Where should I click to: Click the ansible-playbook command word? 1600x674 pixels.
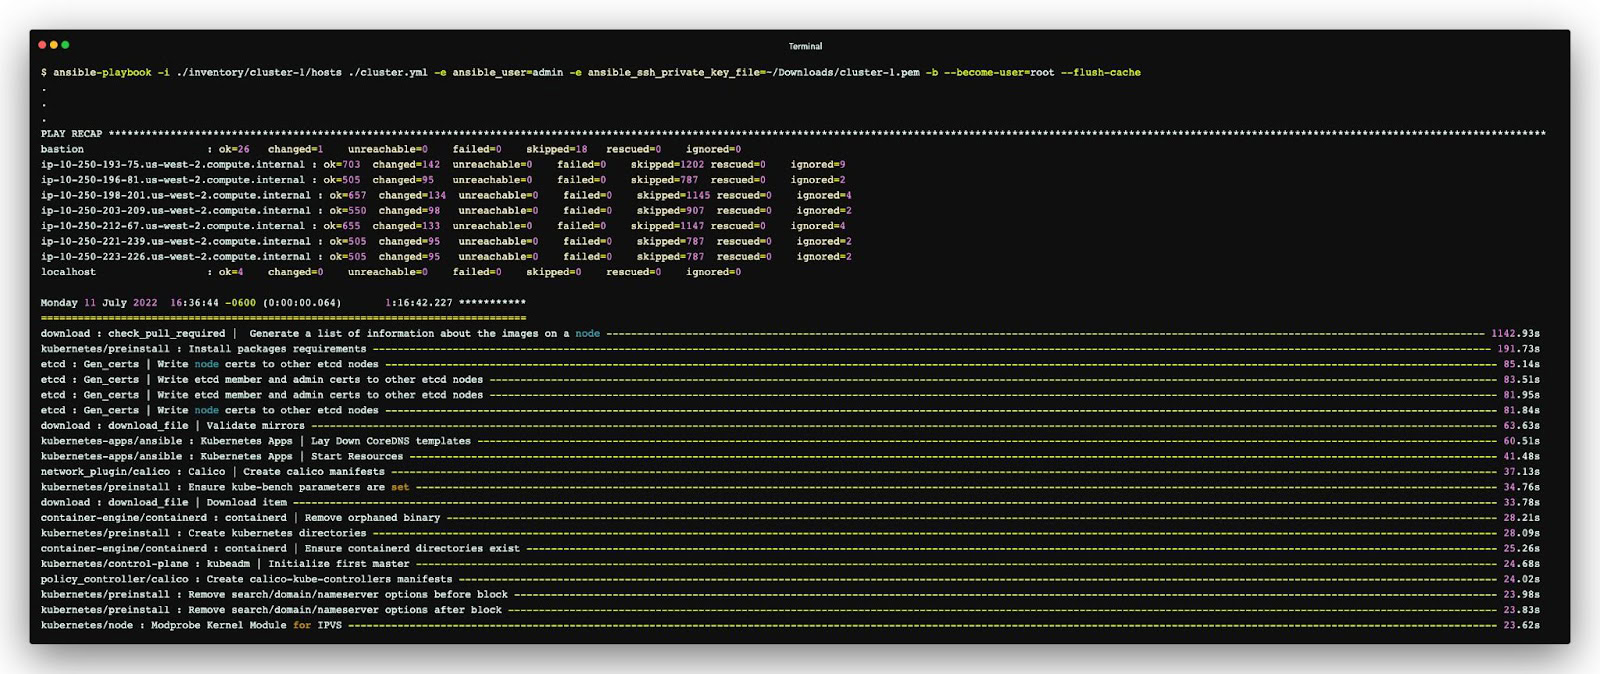102,73
